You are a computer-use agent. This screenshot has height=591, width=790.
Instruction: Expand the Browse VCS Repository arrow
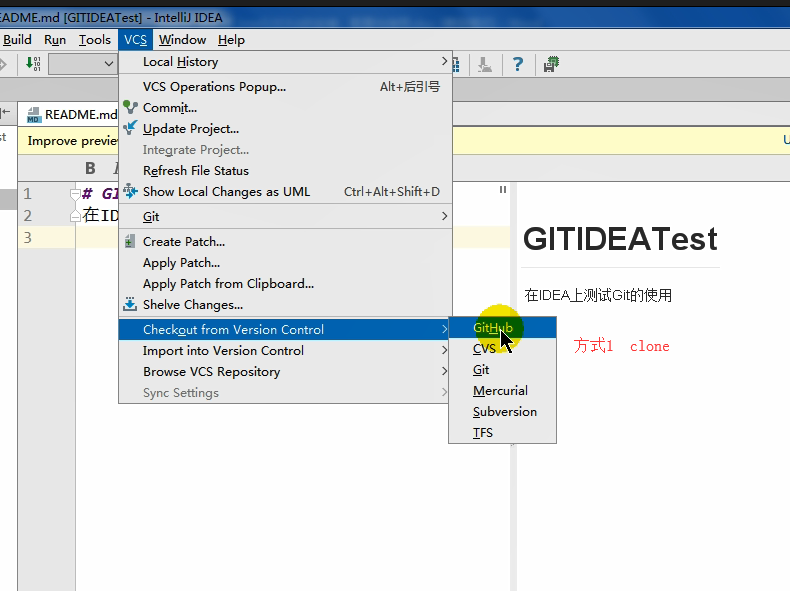(444, 371)
